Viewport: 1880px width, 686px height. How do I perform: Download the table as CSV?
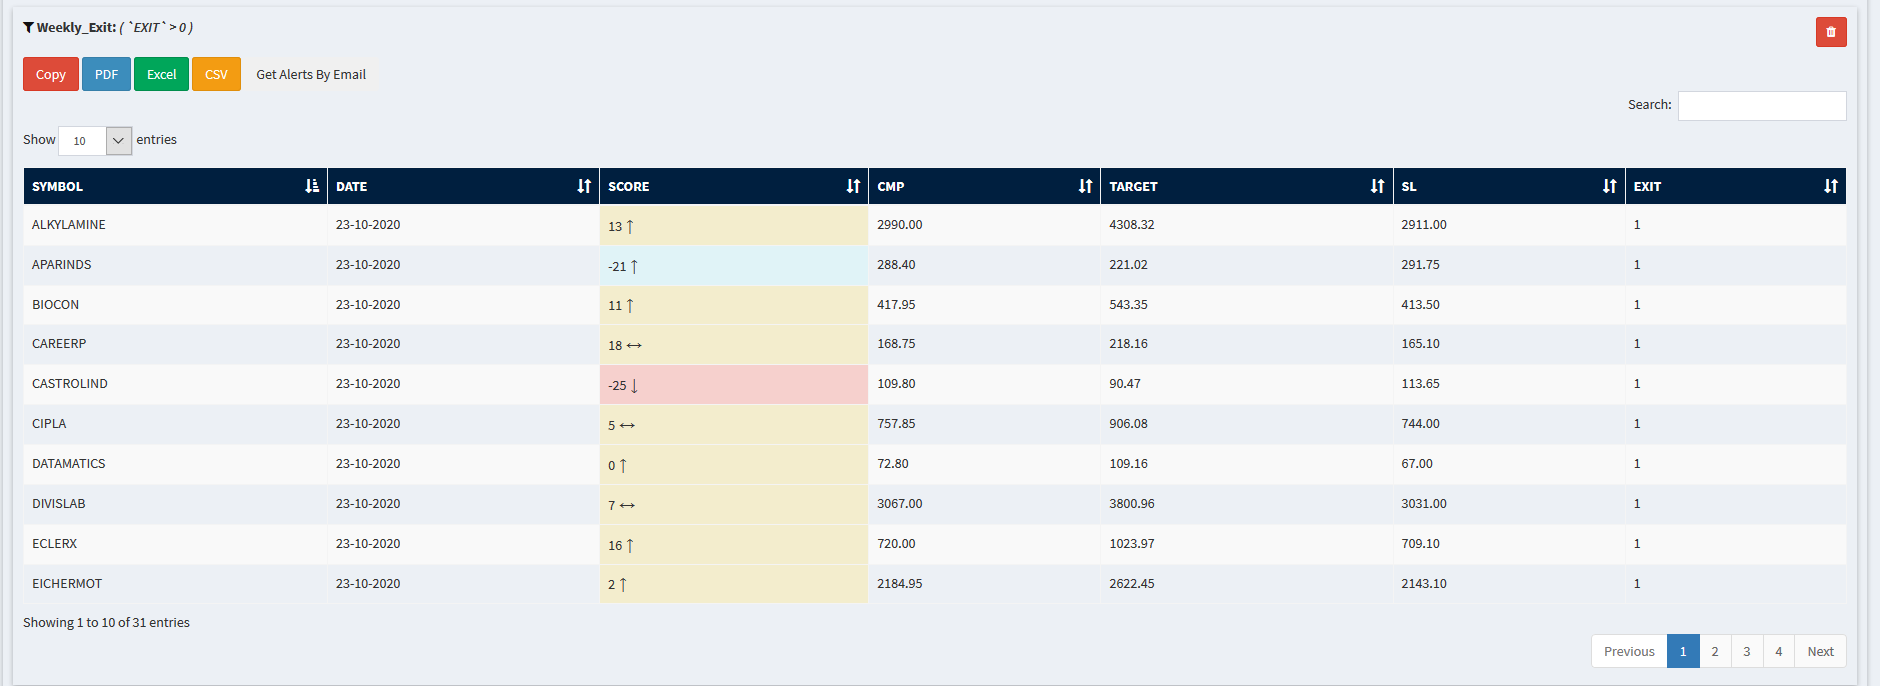[x=216, y=74]
